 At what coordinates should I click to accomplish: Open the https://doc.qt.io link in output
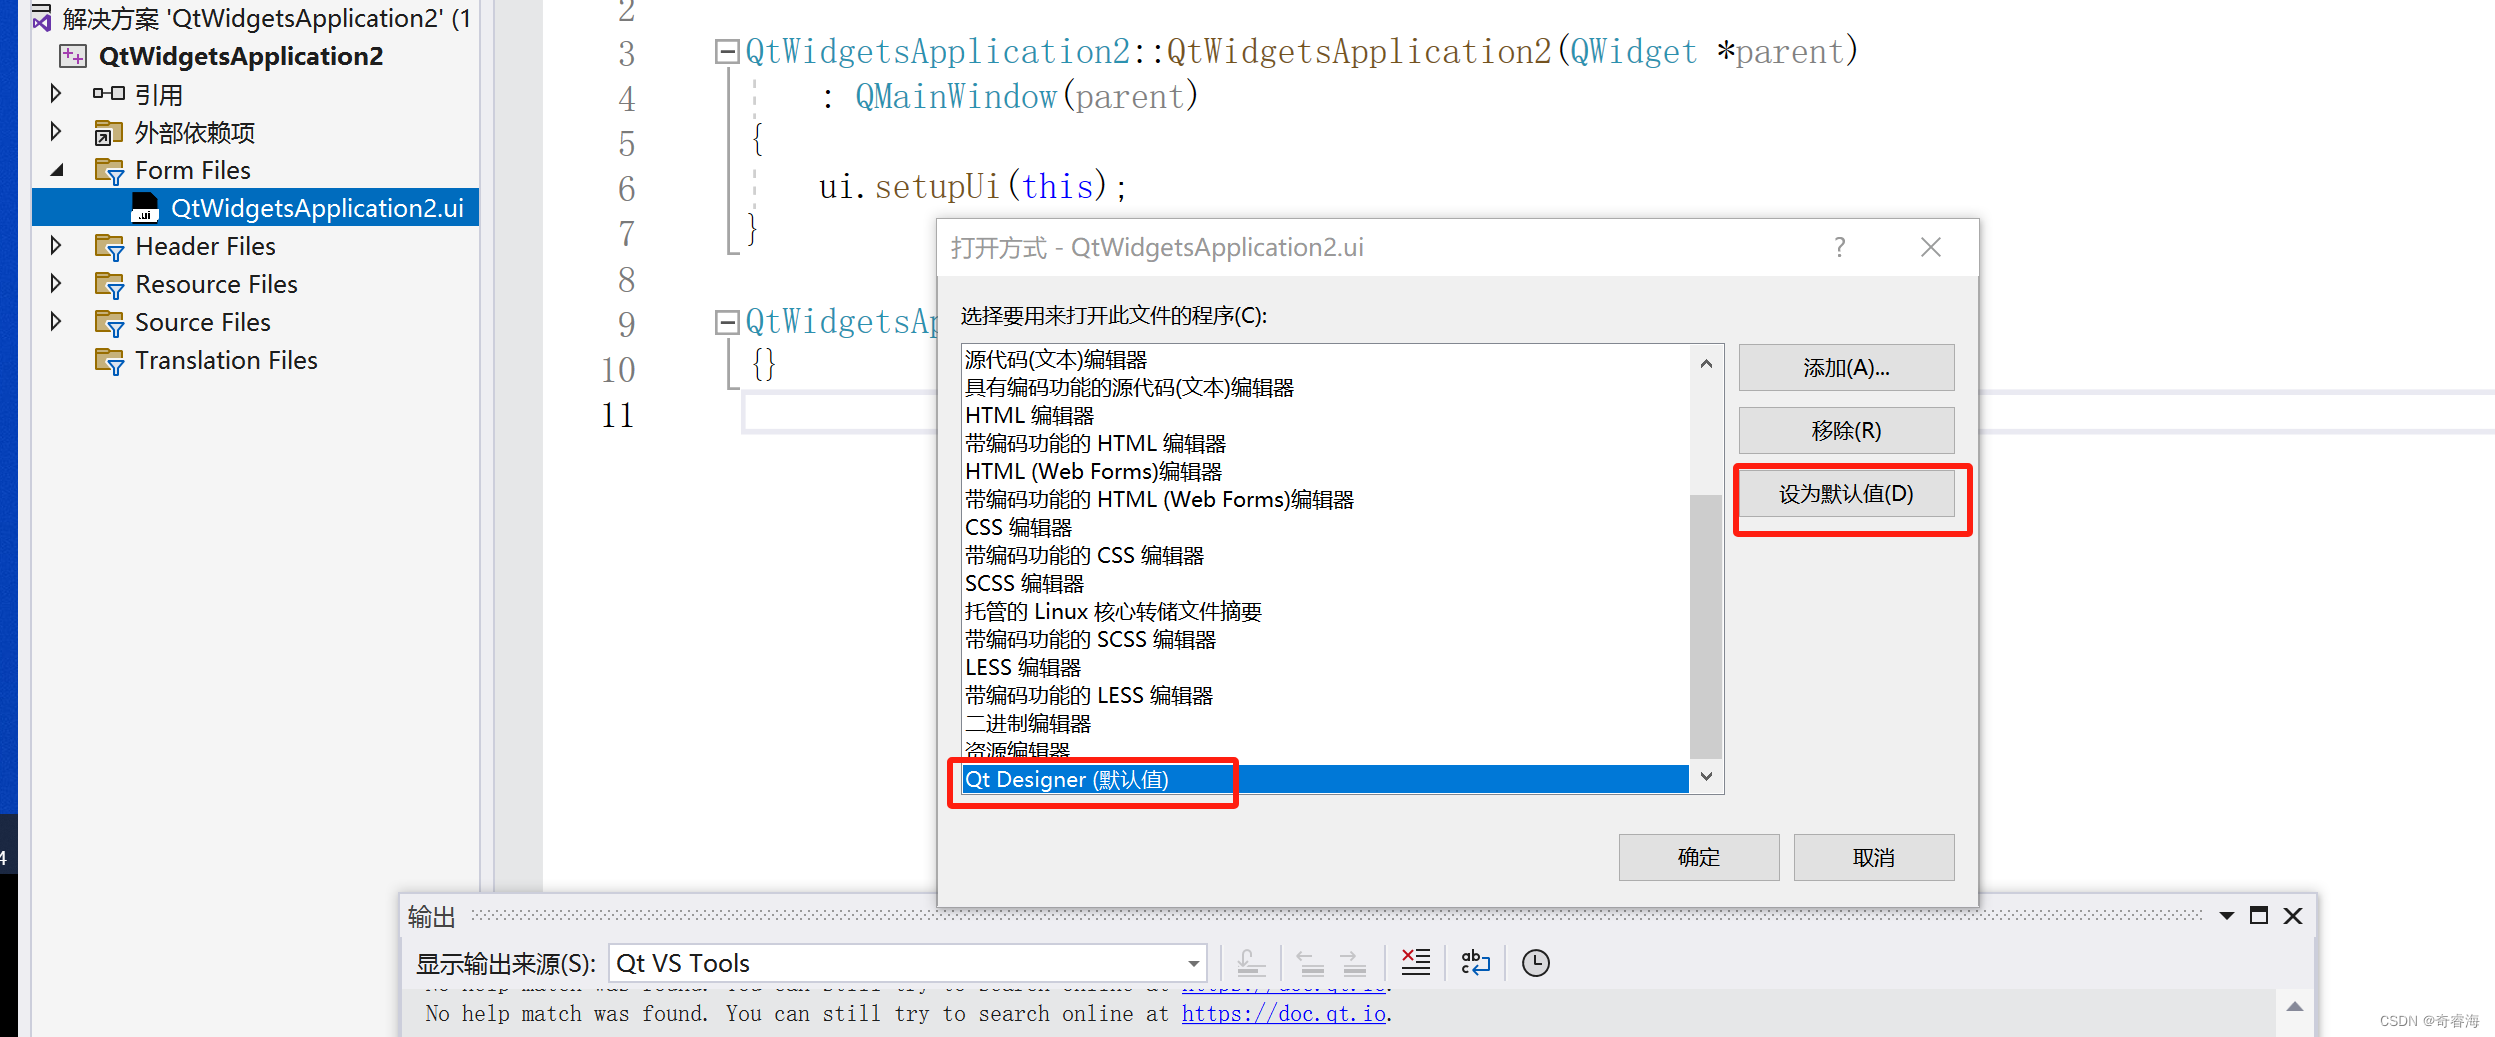[x=1283, y=1014]
